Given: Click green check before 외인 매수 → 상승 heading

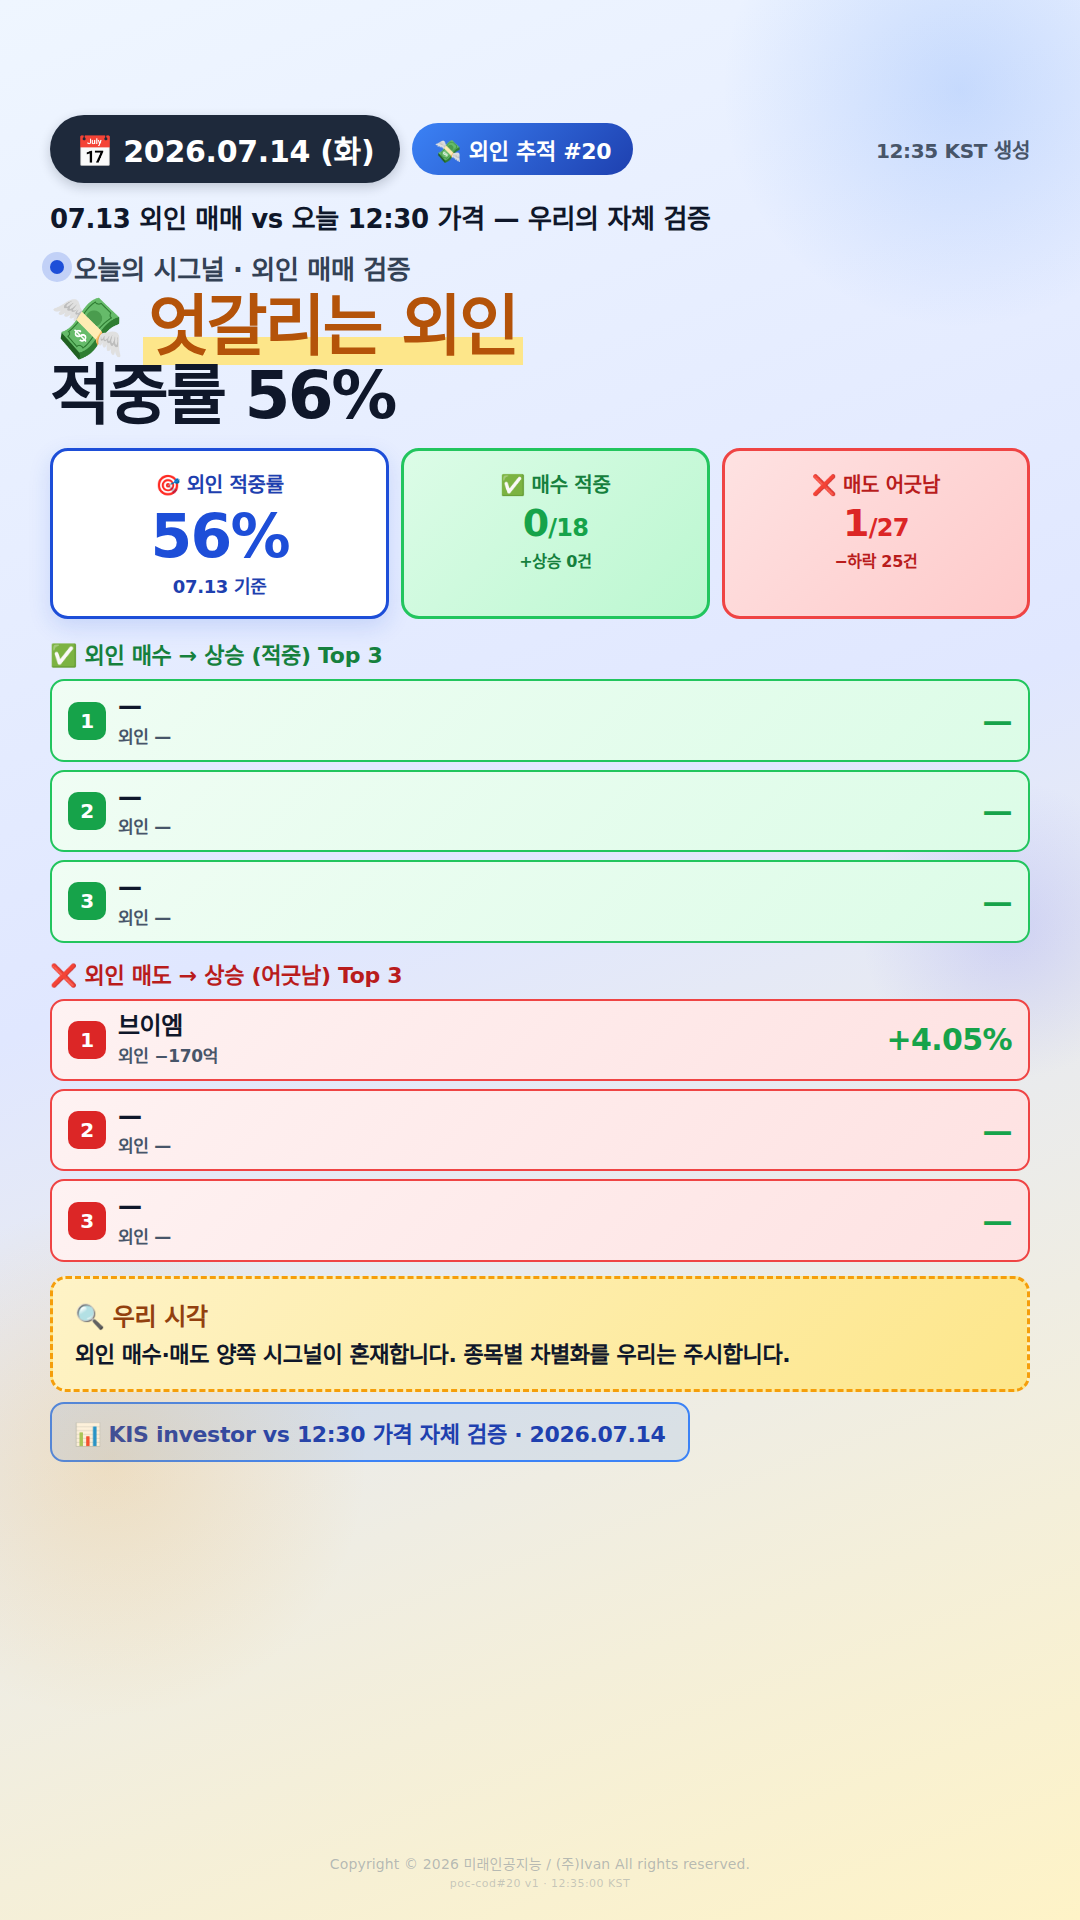Looking at the screenshot, I should coord(63,655).
